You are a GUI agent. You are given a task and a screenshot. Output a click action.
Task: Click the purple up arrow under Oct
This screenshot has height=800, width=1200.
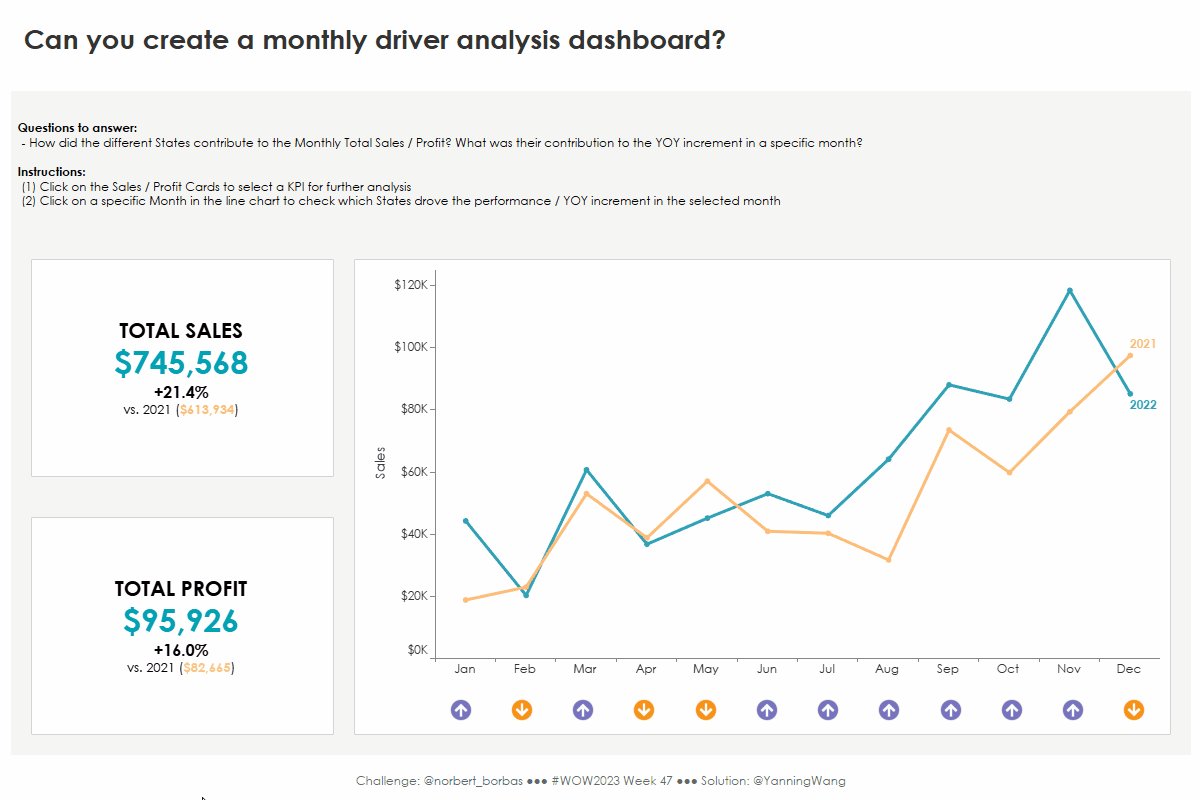(x=1011, y=710)
